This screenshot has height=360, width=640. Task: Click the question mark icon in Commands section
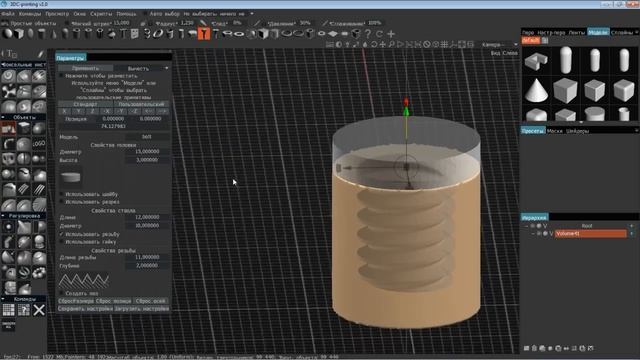[24, 310]
